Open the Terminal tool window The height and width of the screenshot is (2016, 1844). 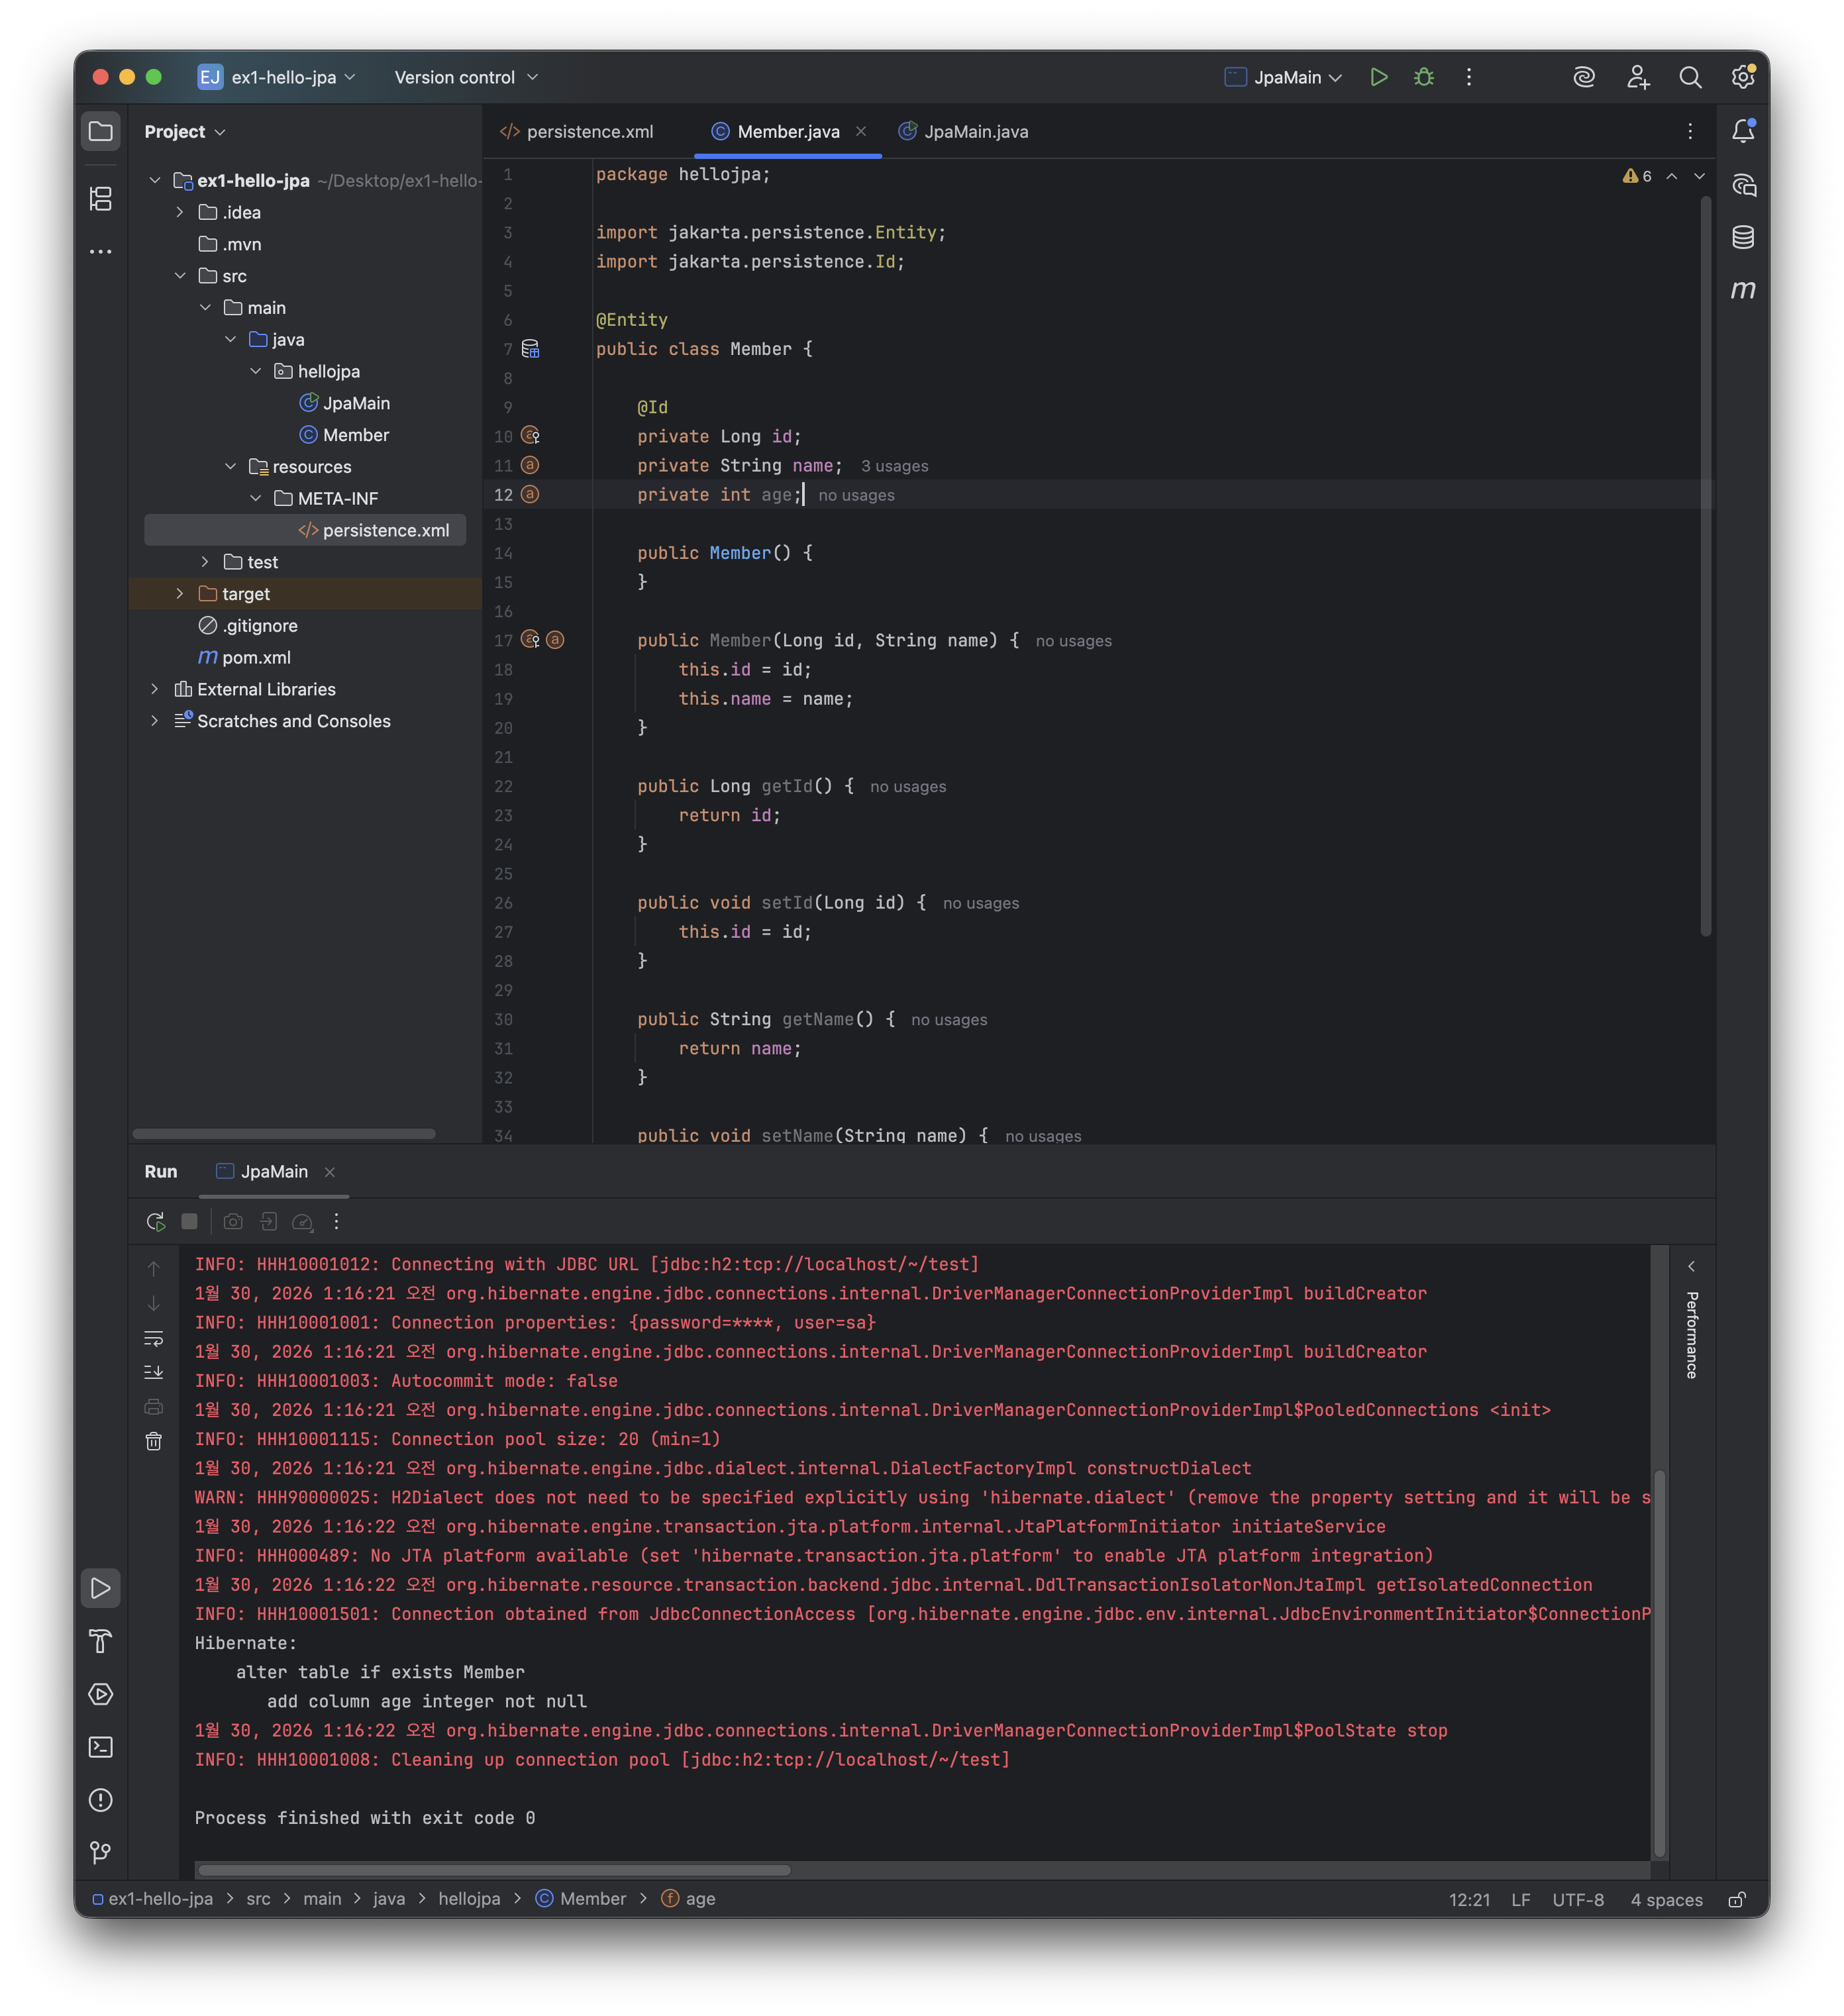pos(101,1747)
